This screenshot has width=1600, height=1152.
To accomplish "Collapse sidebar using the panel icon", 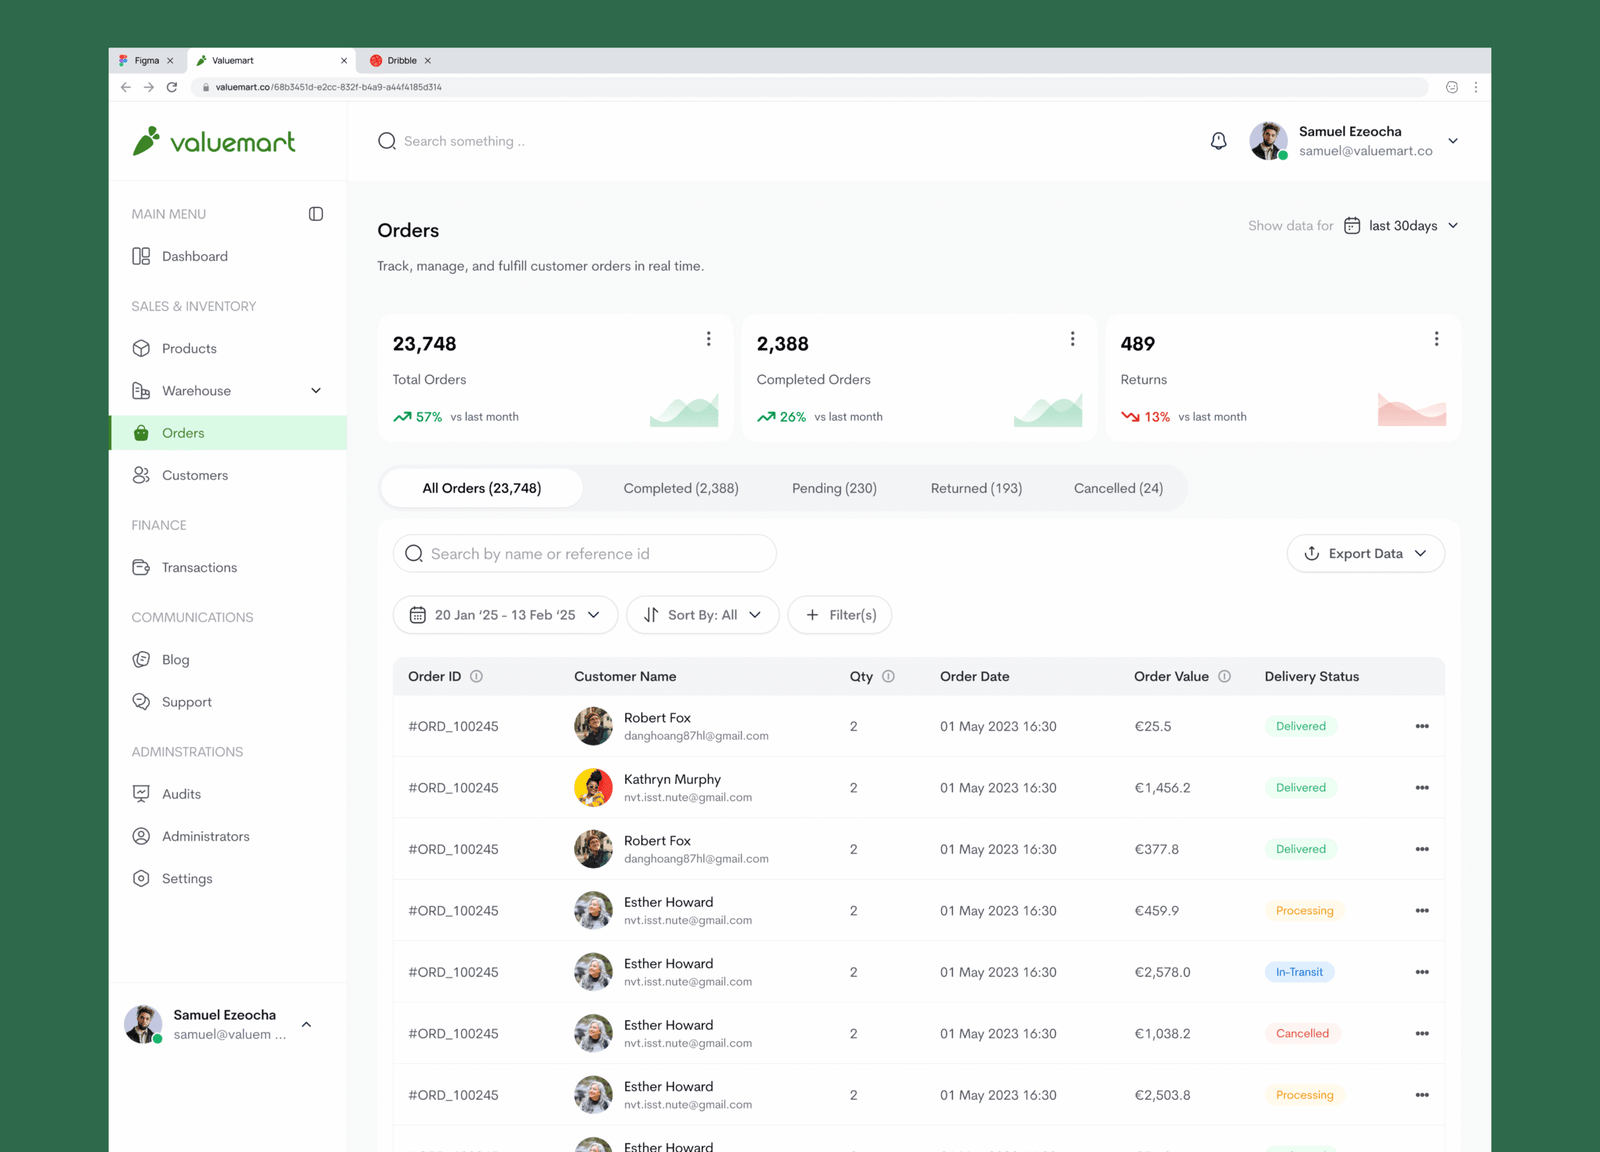I will click(x=316, y=214).
